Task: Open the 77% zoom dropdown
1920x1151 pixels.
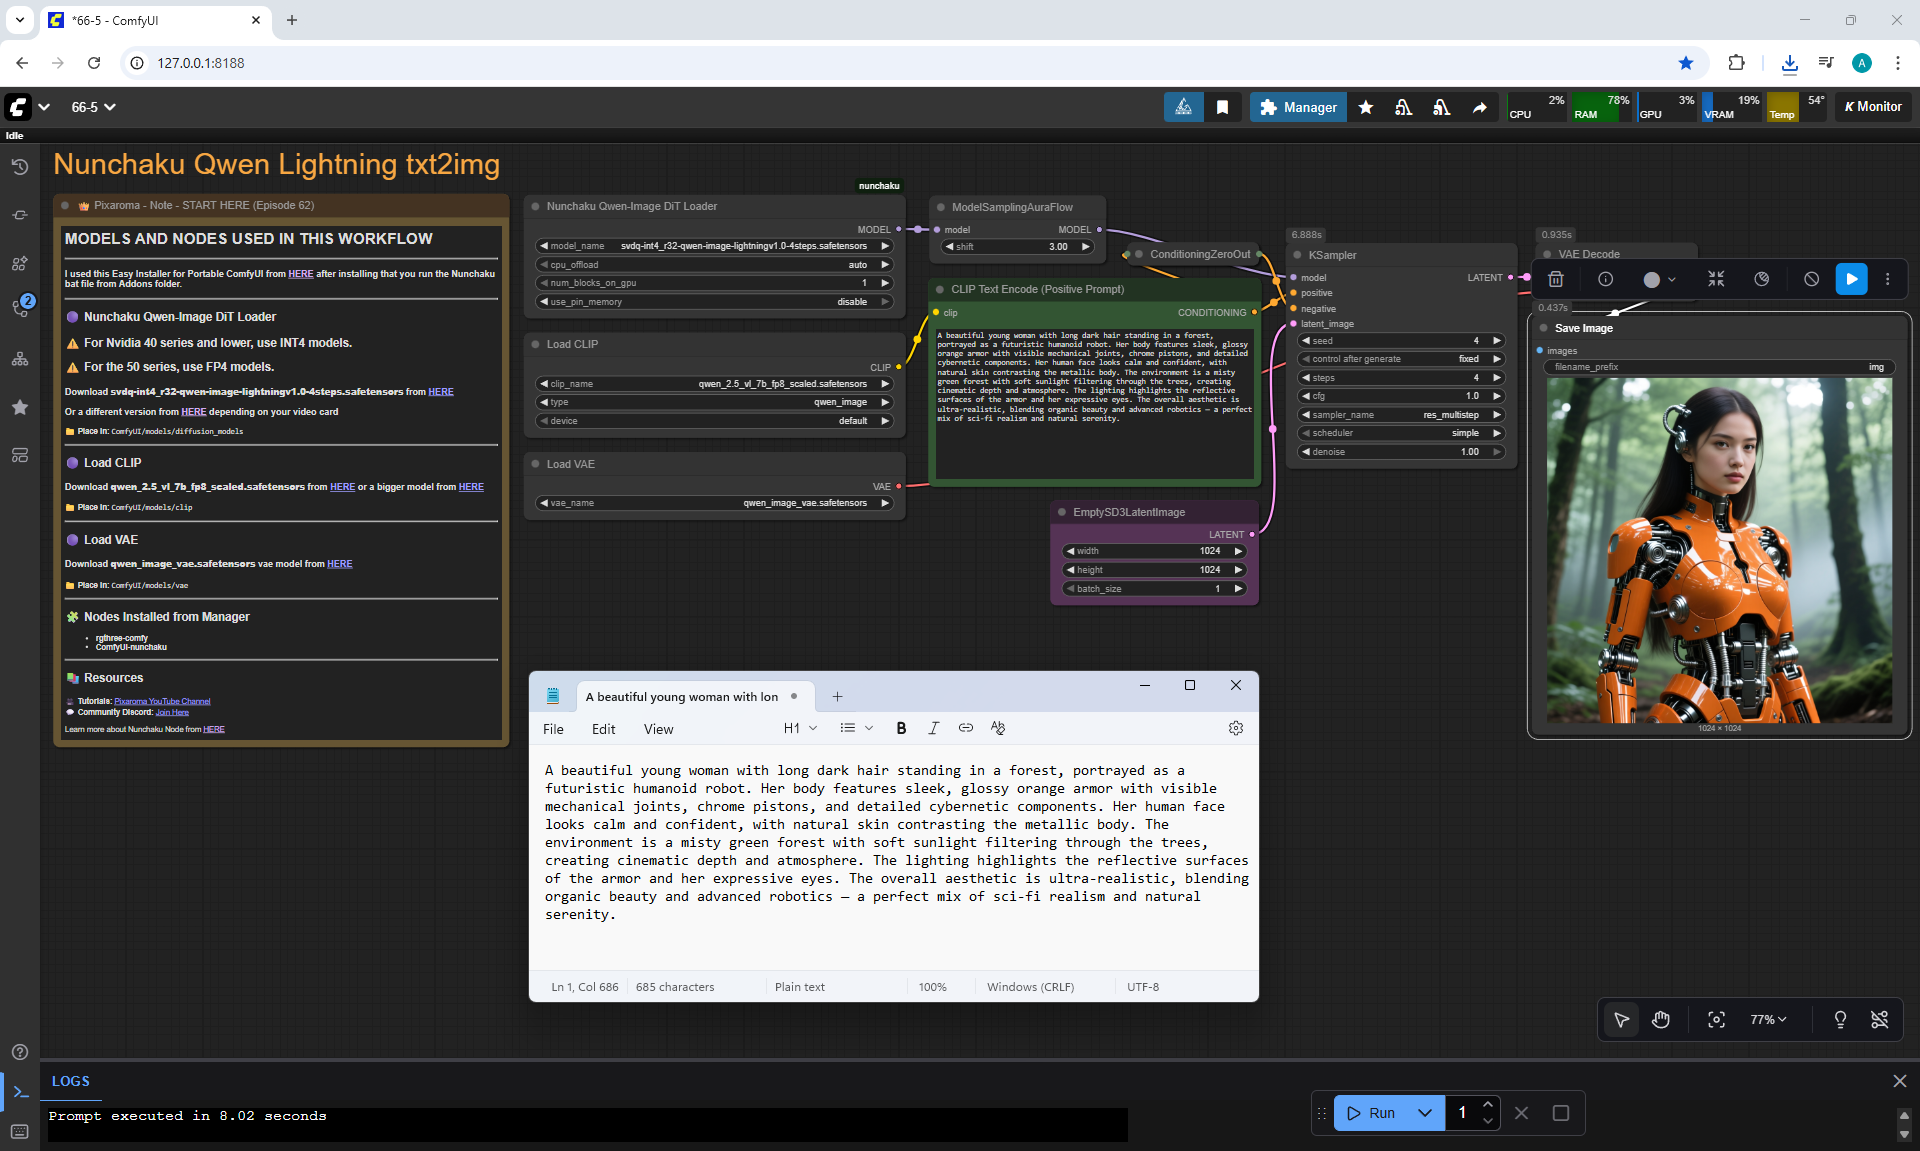Action: [1768, 1019]
